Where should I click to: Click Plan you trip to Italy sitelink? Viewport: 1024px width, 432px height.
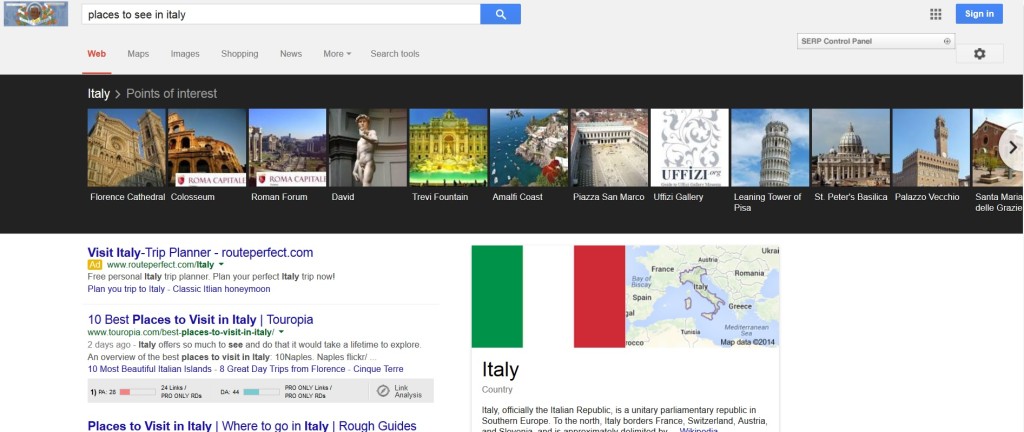[126, 289]
